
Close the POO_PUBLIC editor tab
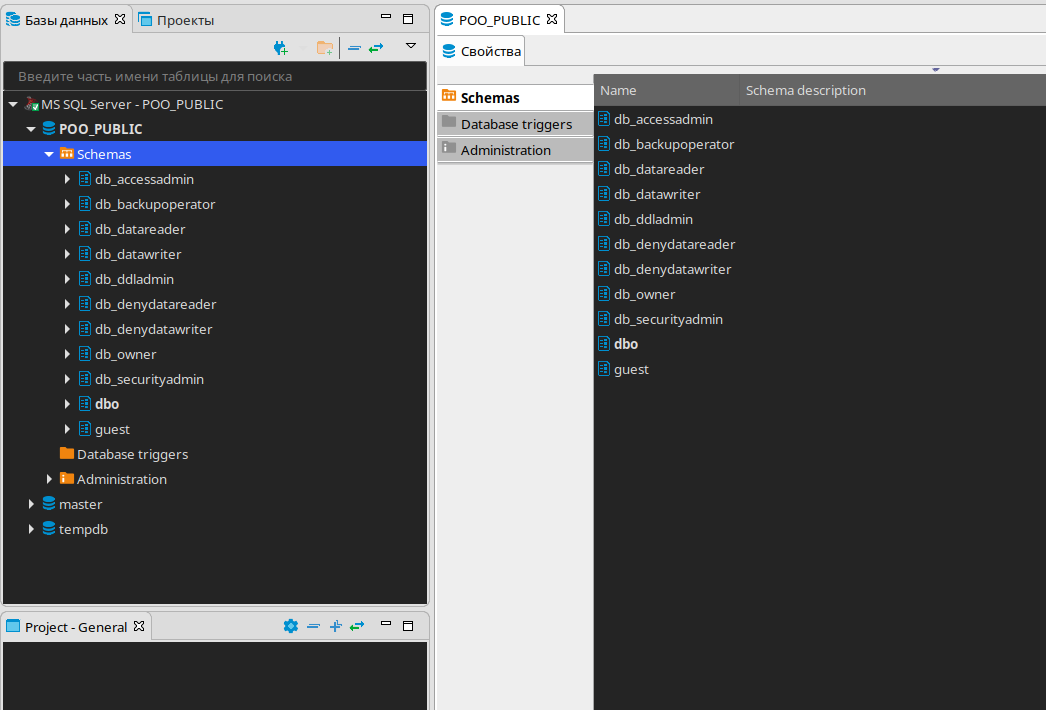point(552,19)
